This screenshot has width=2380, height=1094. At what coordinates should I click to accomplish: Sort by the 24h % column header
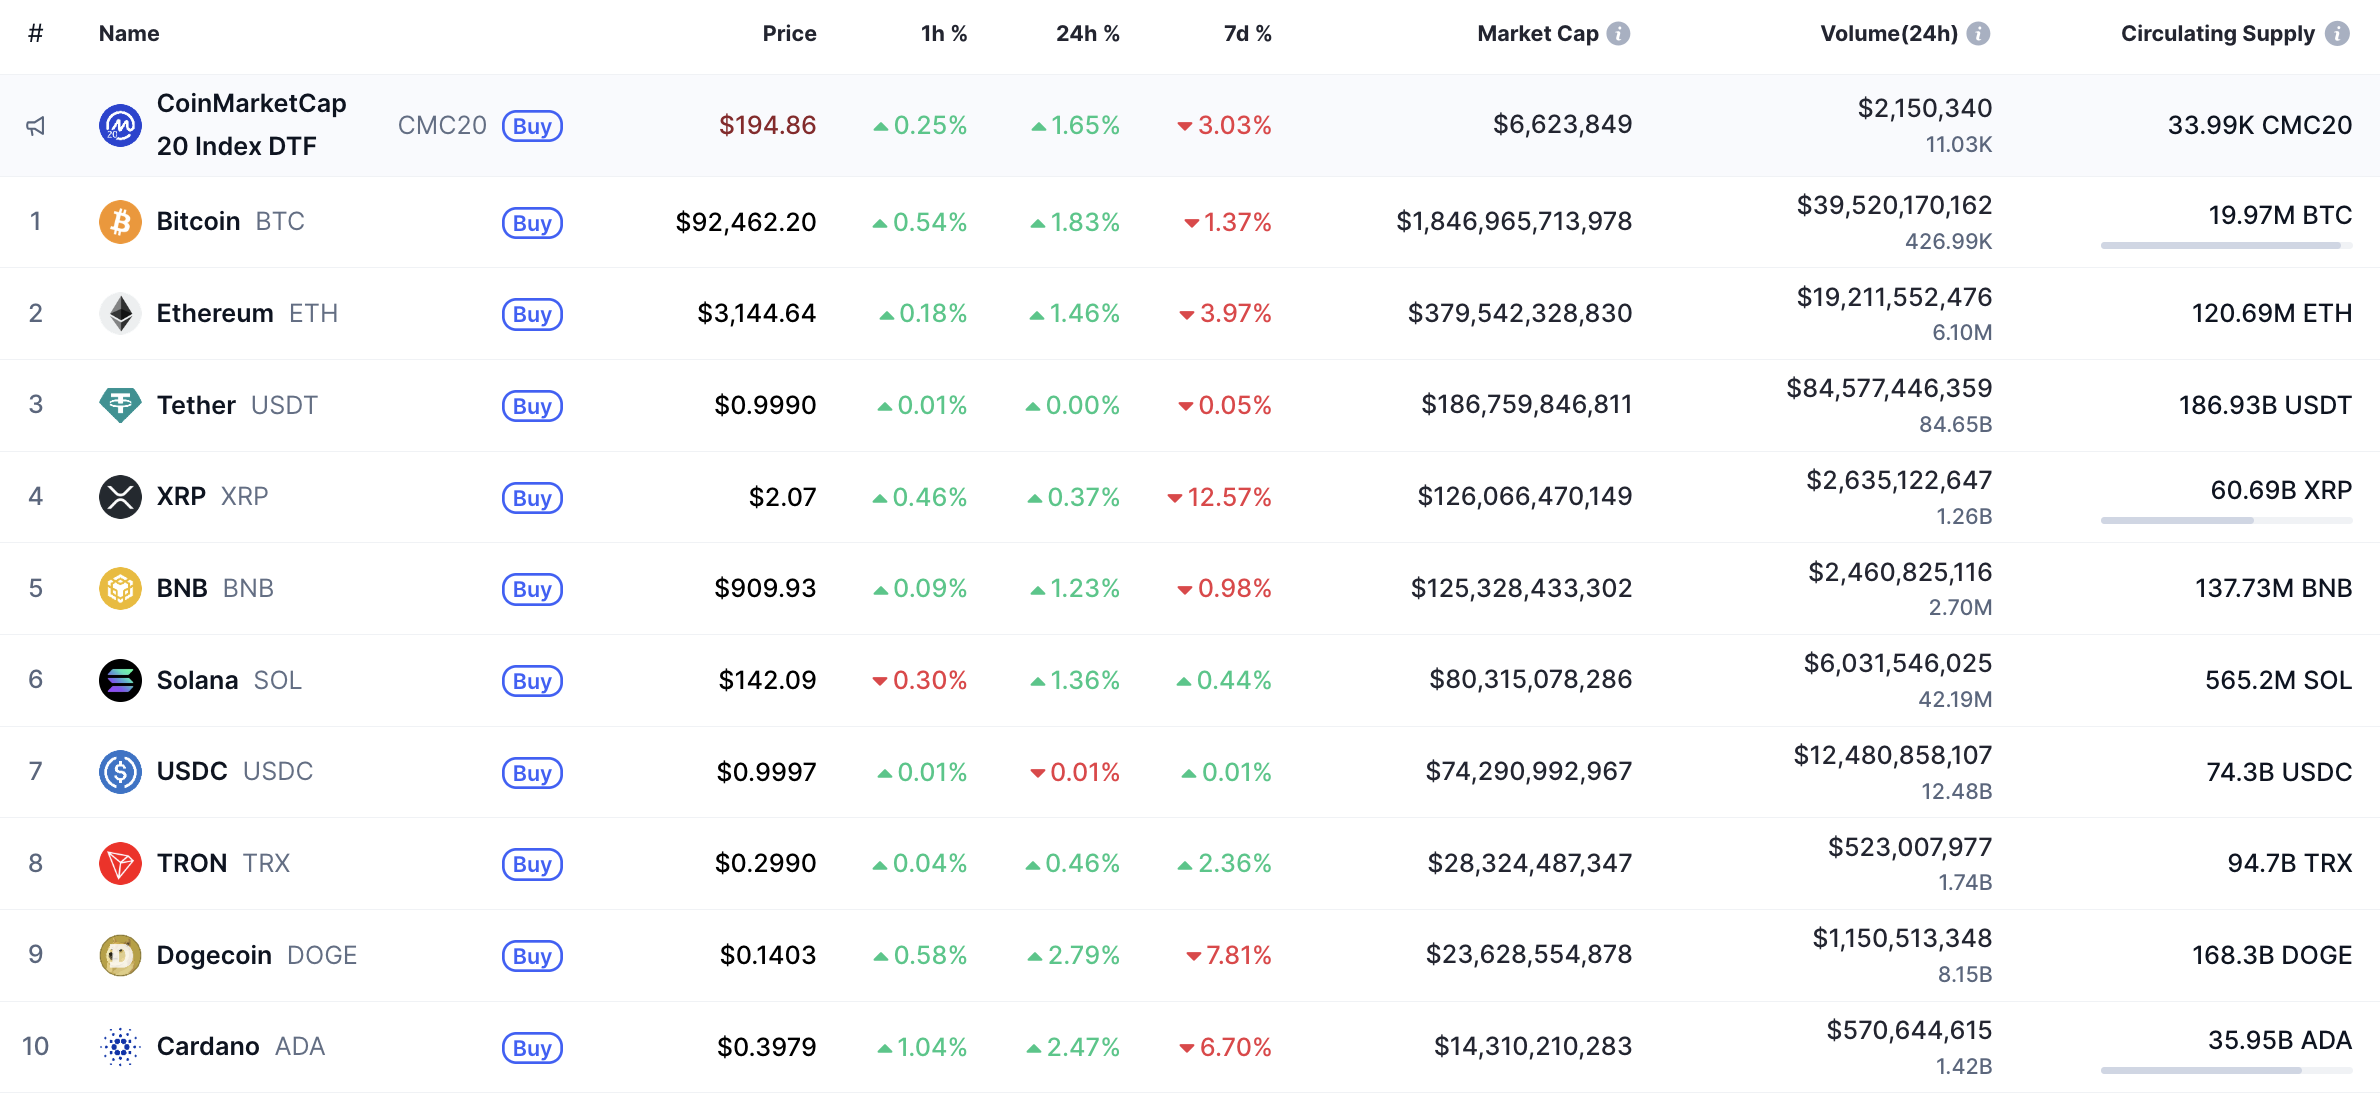[x=1087, y=34]
